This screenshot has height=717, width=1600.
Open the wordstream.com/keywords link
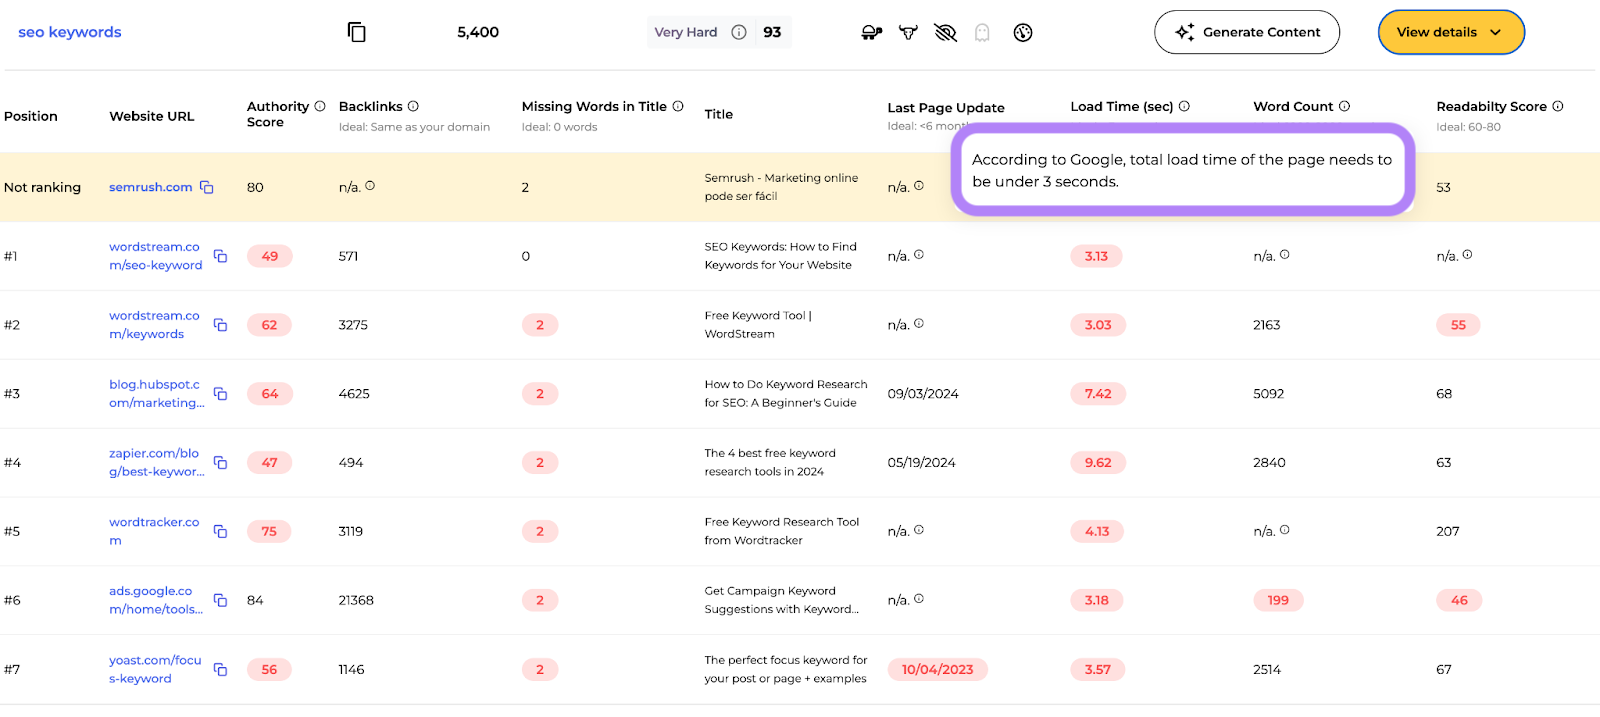pyautogui.click(x=154, y=325)
